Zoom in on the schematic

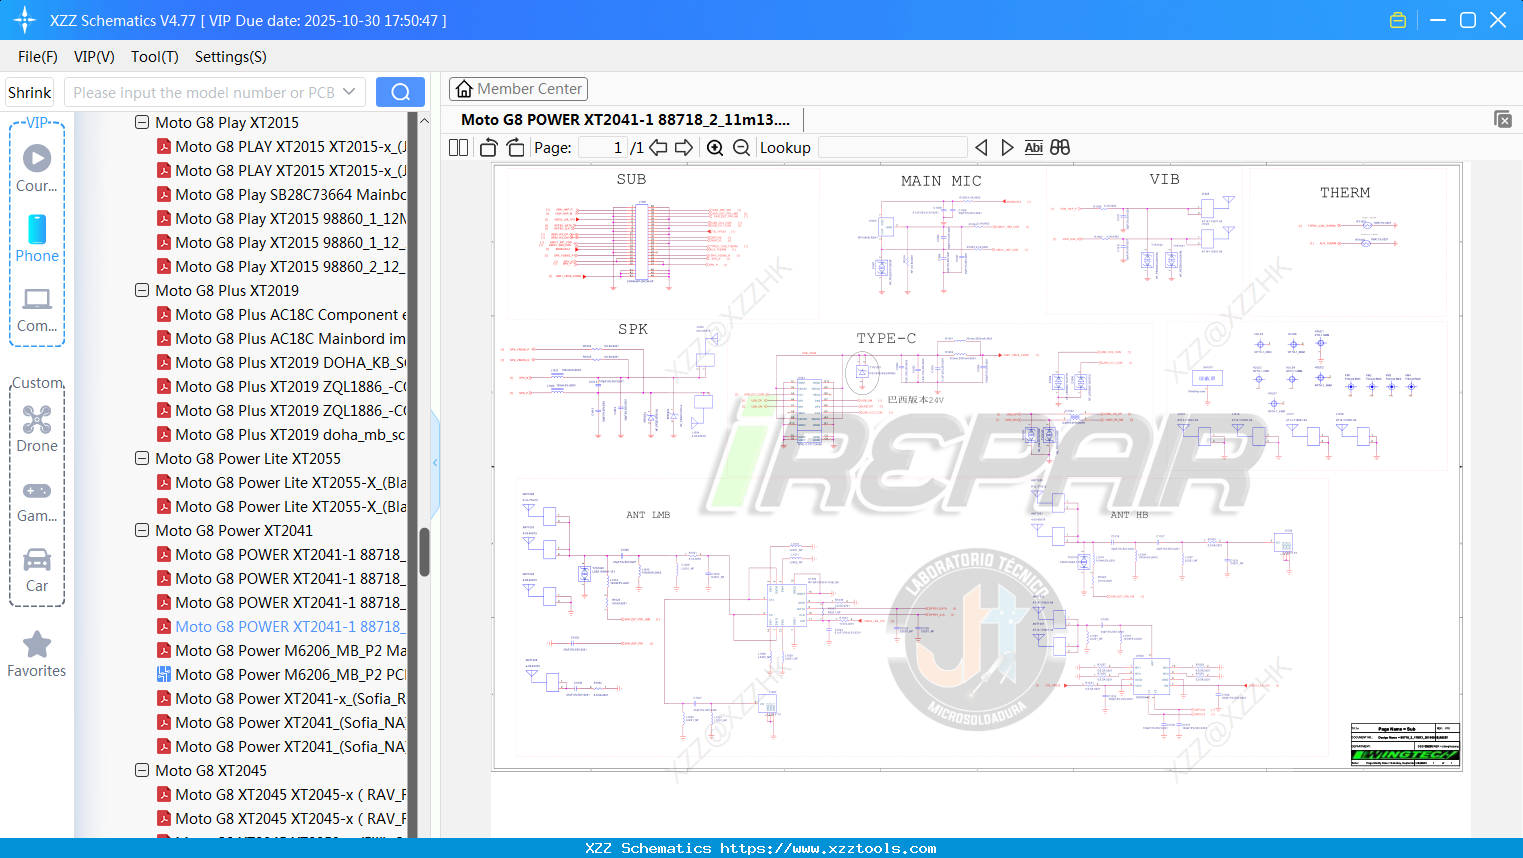coord(715,148)
